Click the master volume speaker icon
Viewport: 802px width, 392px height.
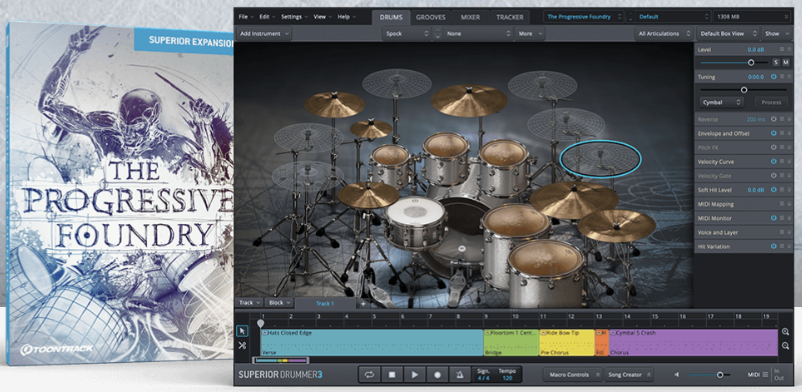coord(676,375)
